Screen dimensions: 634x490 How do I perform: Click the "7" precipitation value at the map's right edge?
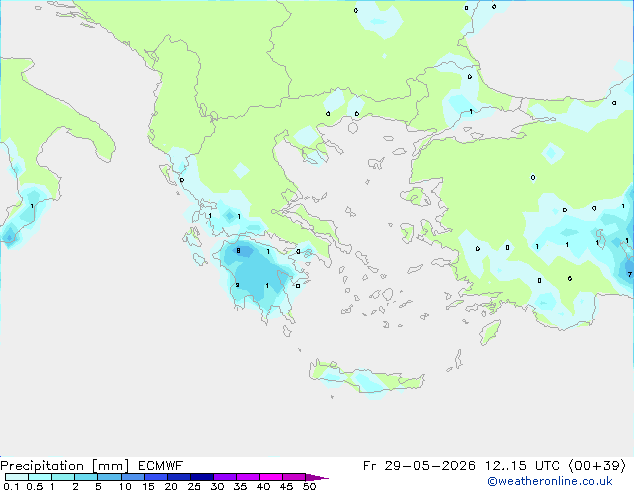coord(630,275)
